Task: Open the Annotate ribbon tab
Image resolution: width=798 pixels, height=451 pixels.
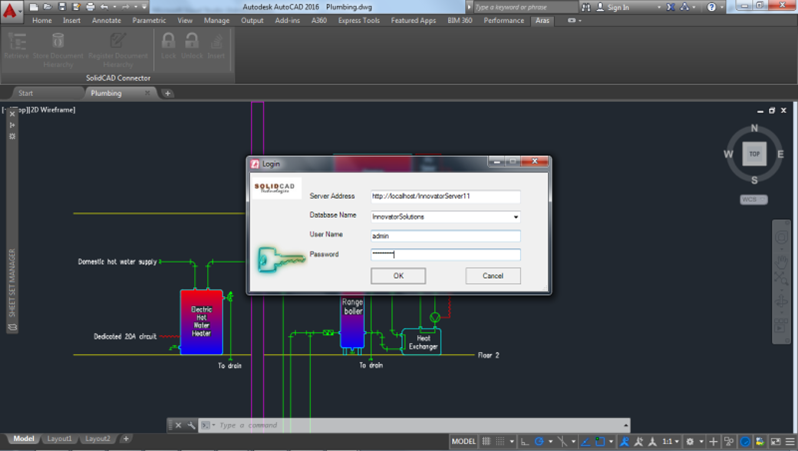Action: (106, 20)
